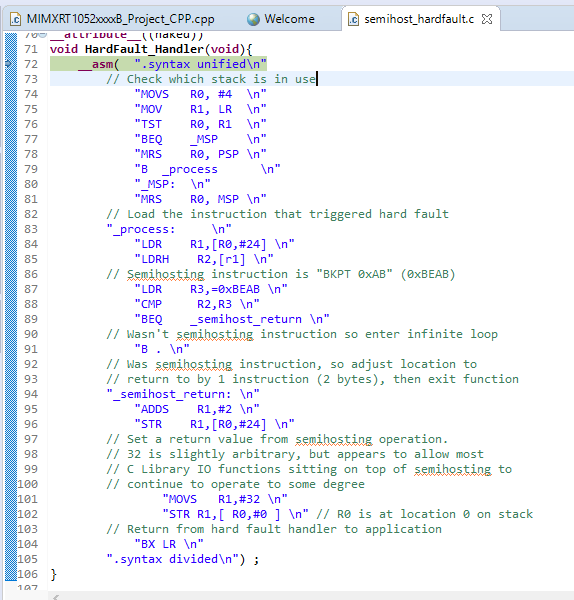Click the C file icon on semihost_hardfault.c tab
The height and width of the screenshot is (600, 574).
[x=353, y=19]
